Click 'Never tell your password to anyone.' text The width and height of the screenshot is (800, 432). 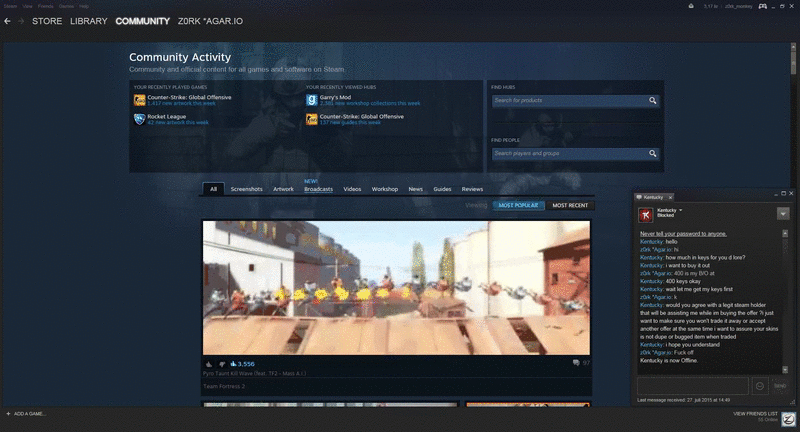[683, 234]
